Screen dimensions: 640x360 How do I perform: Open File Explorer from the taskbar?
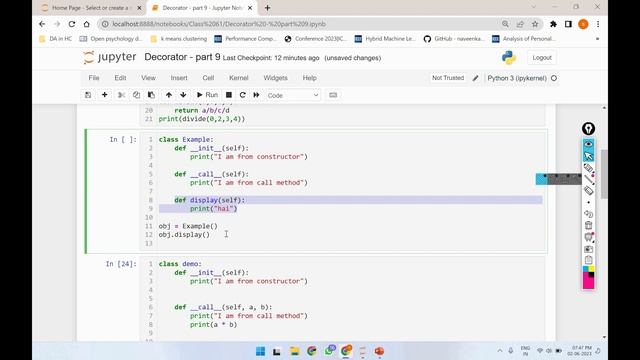tap(294, 351)
